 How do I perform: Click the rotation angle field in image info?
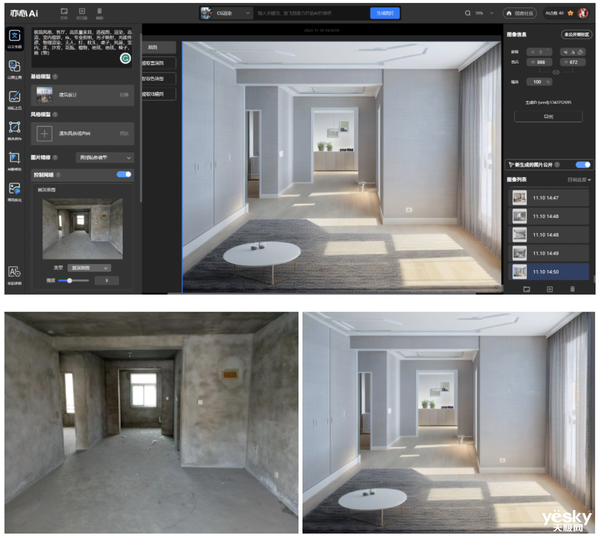coord(539,52)
